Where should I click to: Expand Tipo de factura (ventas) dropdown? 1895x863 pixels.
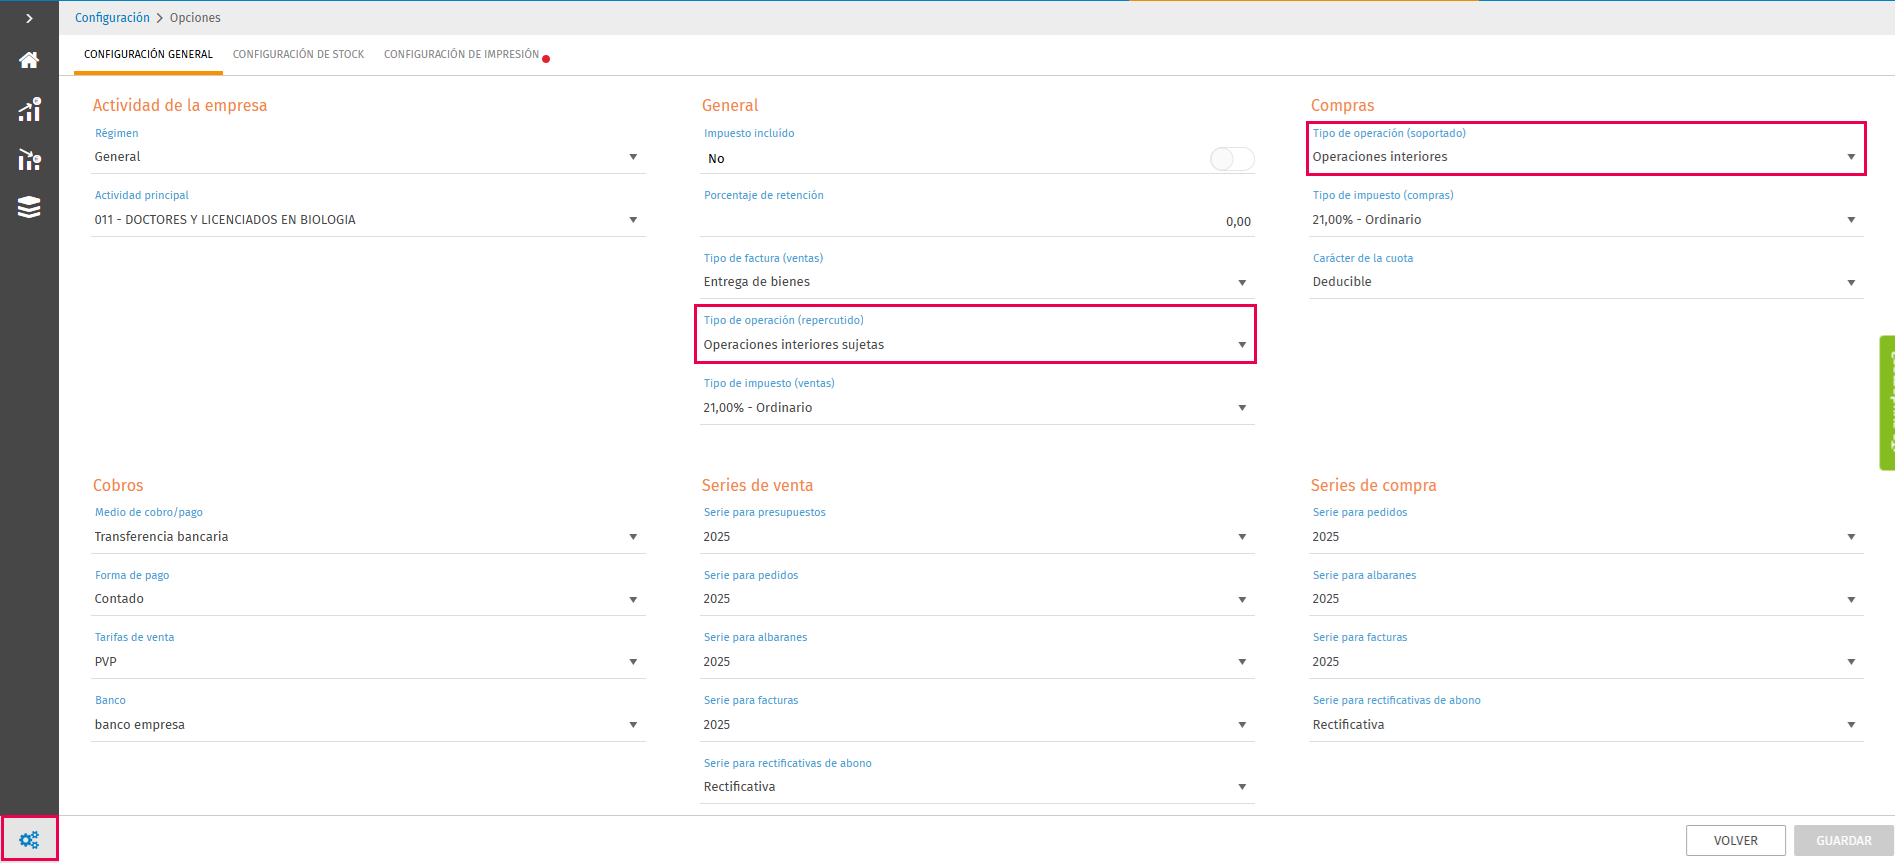pyautogui.click(x=977, y=282)
